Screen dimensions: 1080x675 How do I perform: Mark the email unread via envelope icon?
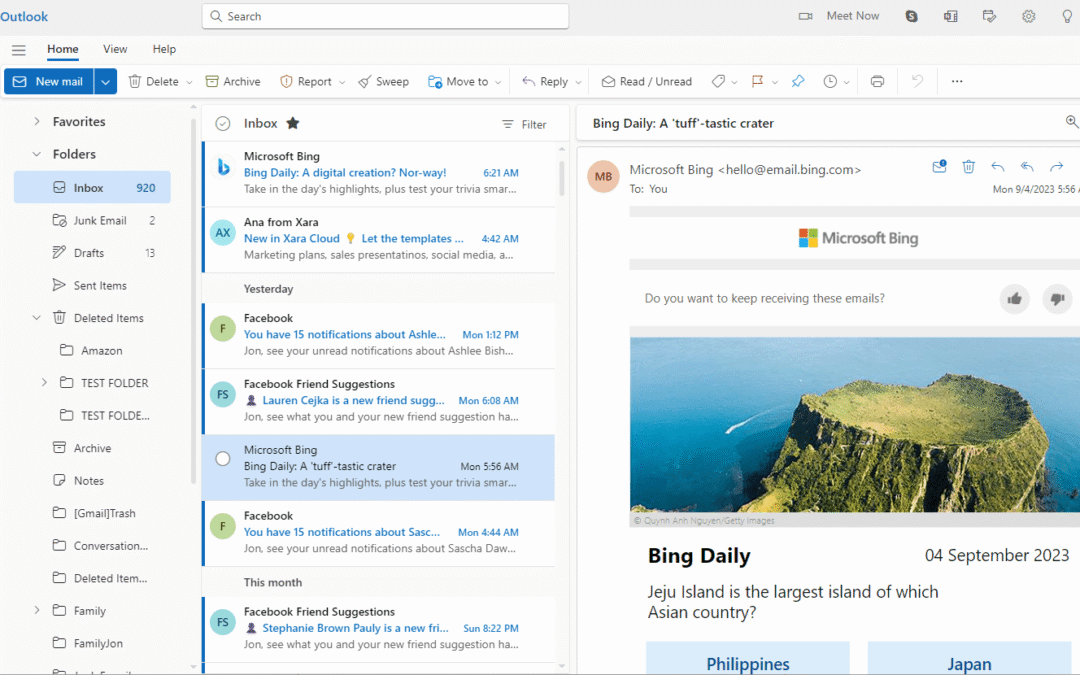939,166
